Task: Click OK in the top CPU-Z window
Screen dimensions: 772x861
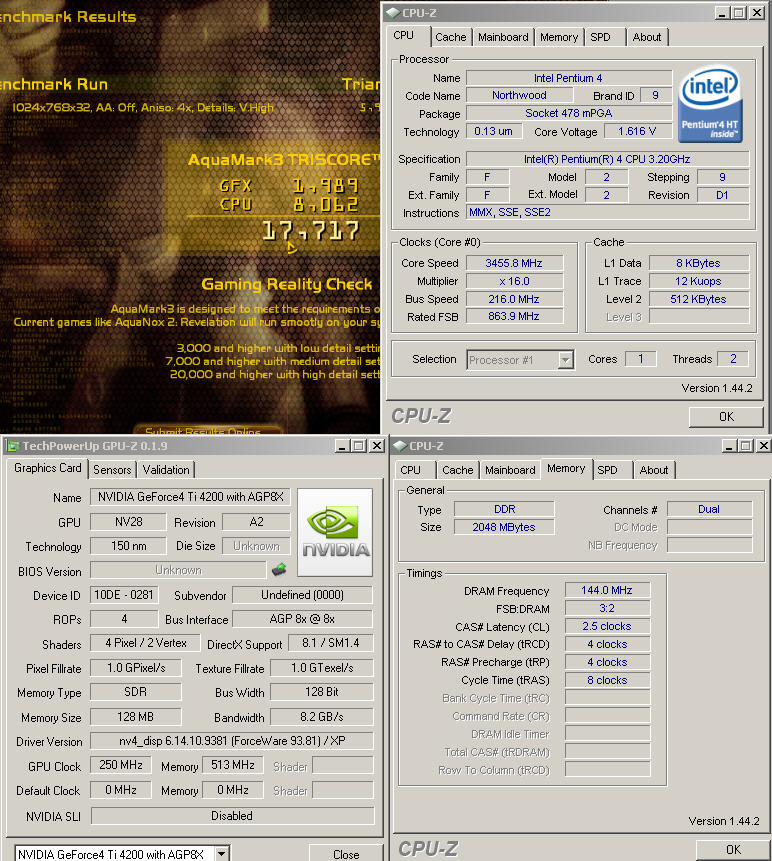Action: pos(726,417)
